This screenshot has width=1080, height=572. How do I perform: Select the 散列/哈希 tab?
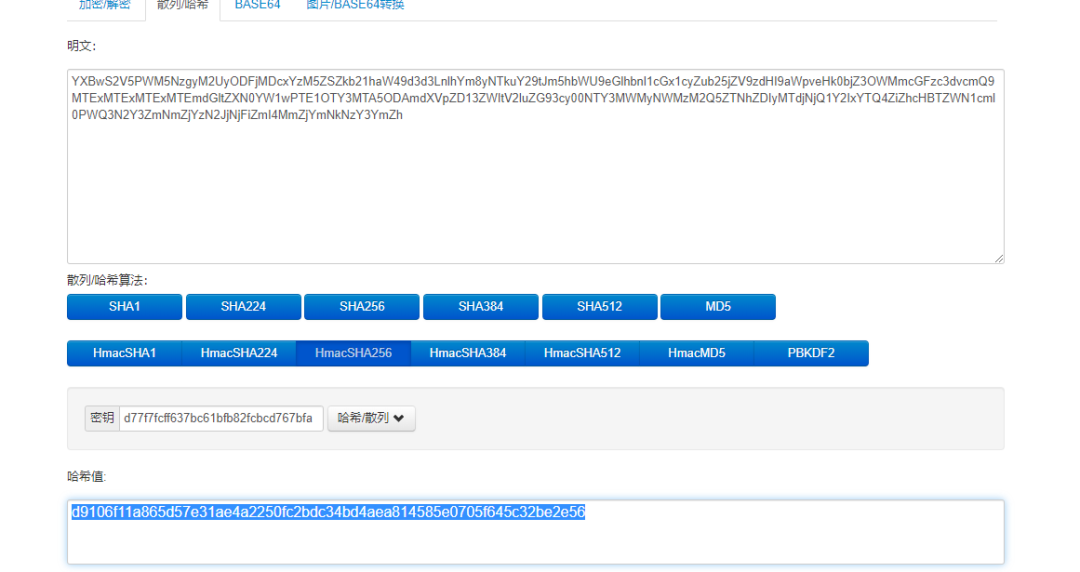(x=183, y=6)
